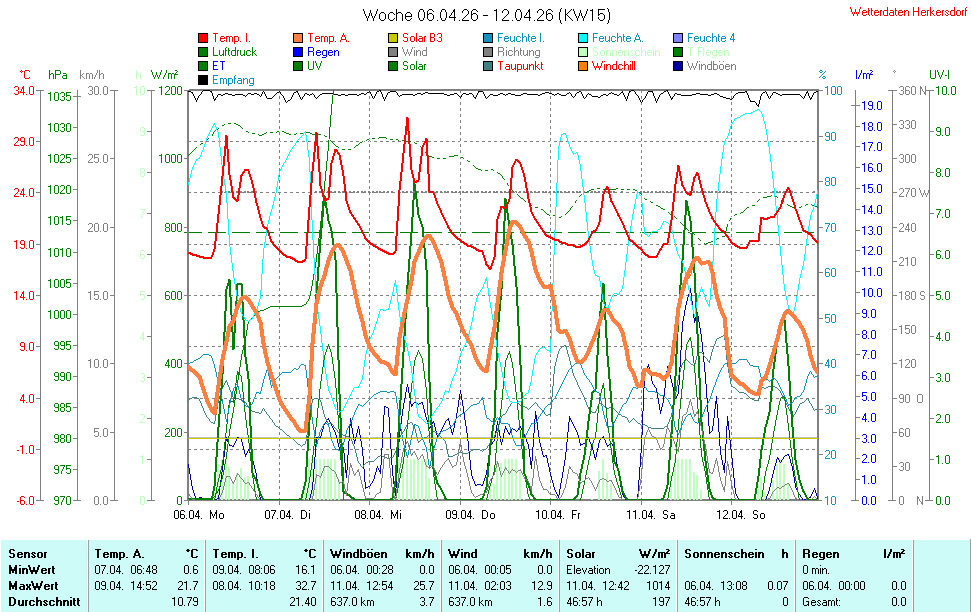The image size is (971, 612).
Task: Click the hPa axis unit label
Action: pos(58,75)
